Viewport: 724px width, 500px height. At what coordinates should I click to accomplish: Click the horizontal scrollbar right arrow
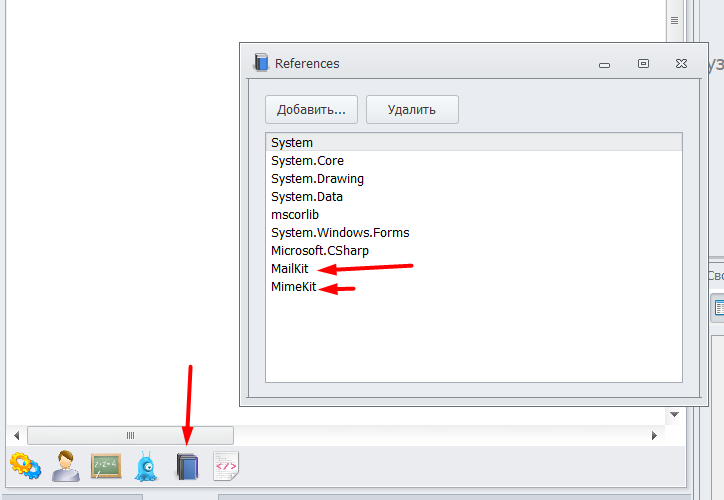[654, 435]
